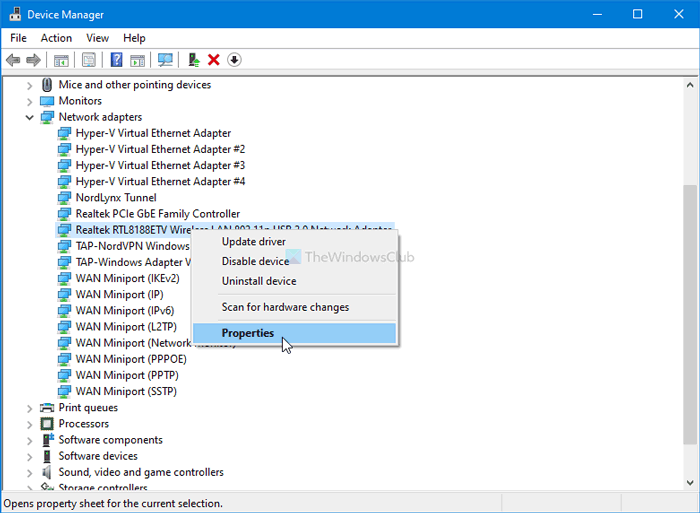Minimize the Device Manager window
This screenshot has height=513, width=700.
coord(597,14)
